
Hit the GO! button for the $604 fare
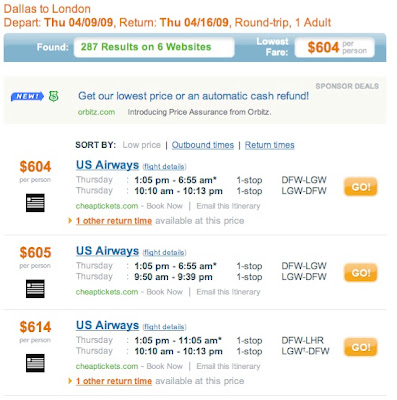[x=361, y=187]
